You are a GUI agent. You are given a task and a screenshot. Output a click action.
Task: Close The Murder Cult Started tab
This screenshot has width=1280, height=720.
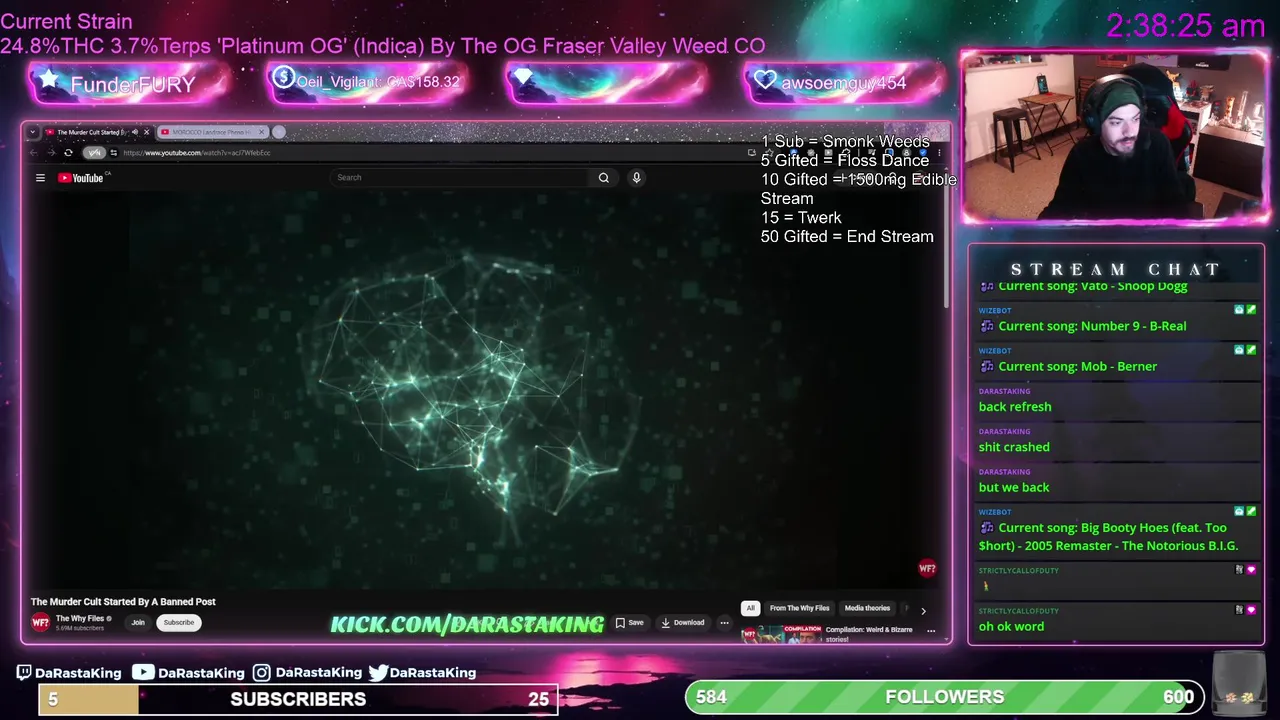click(x=147, y=132)
